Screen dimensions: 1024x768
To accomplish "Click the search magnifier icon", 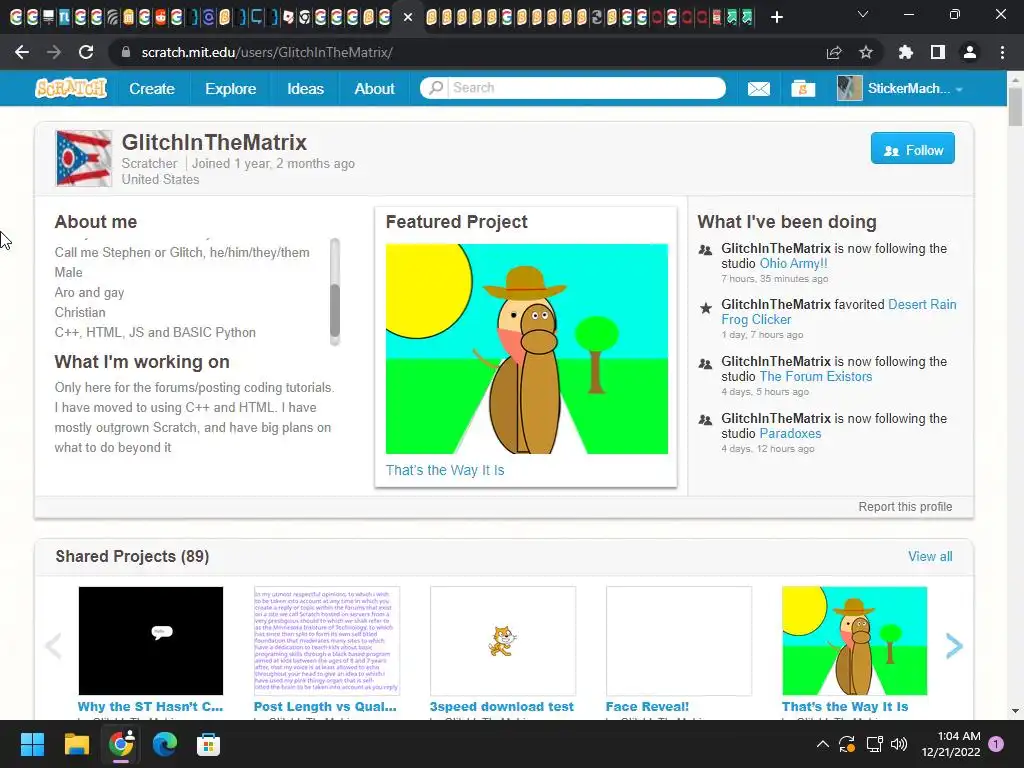I will click(436, 88).
